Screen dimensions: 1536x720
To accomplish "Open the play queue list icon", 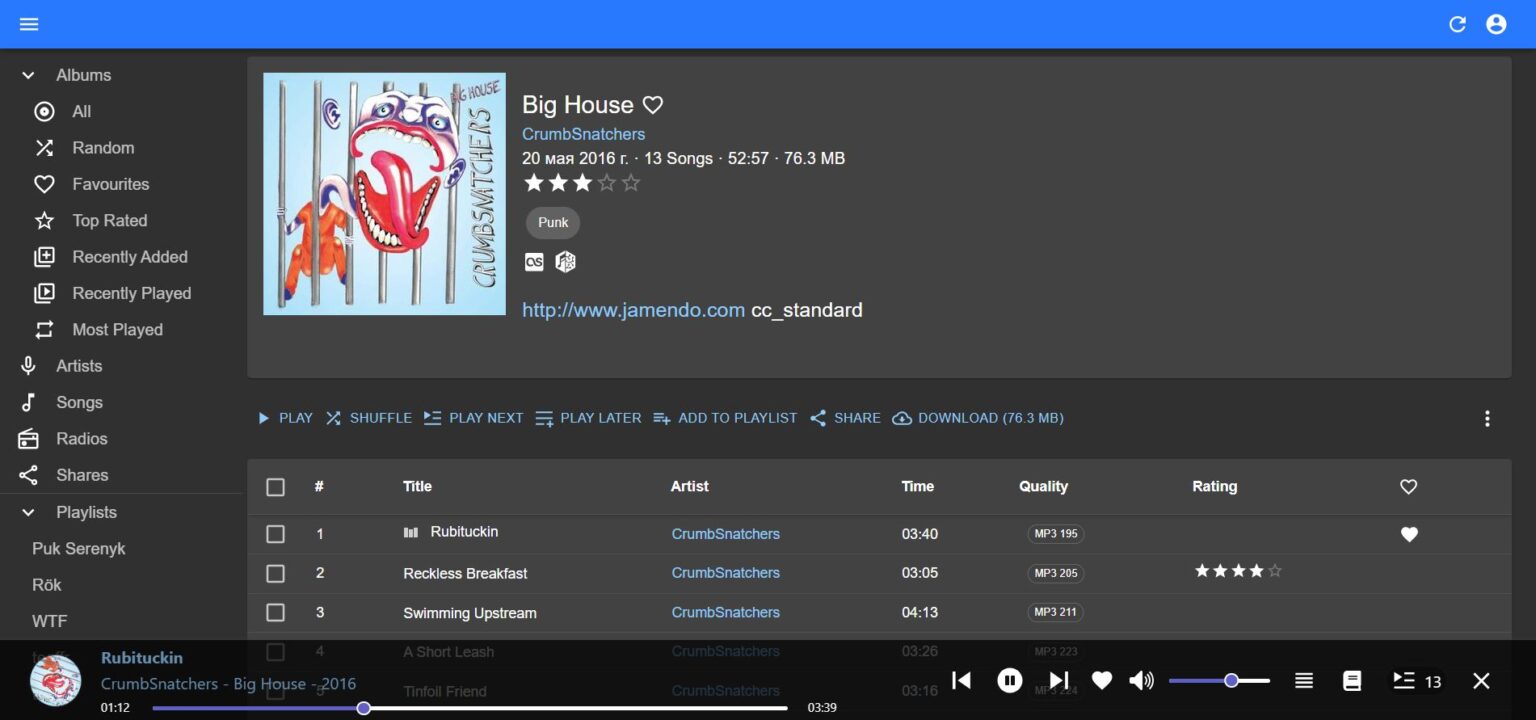I will [x=1304, y=681].
